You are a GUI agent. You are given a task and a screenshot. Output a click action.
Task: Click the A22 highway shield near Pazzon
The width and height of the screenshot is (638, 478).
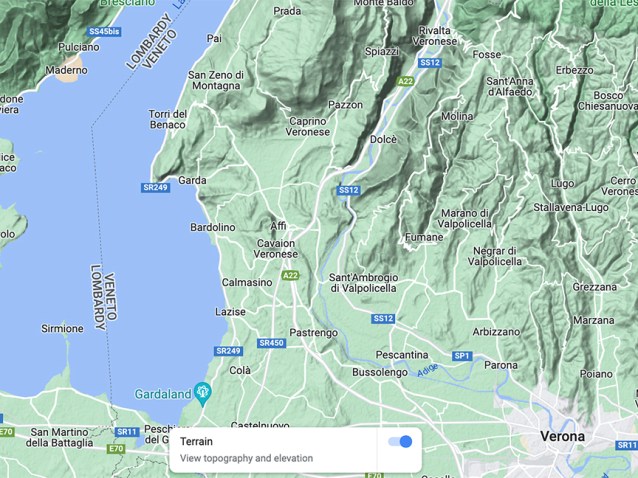(405, 81)
